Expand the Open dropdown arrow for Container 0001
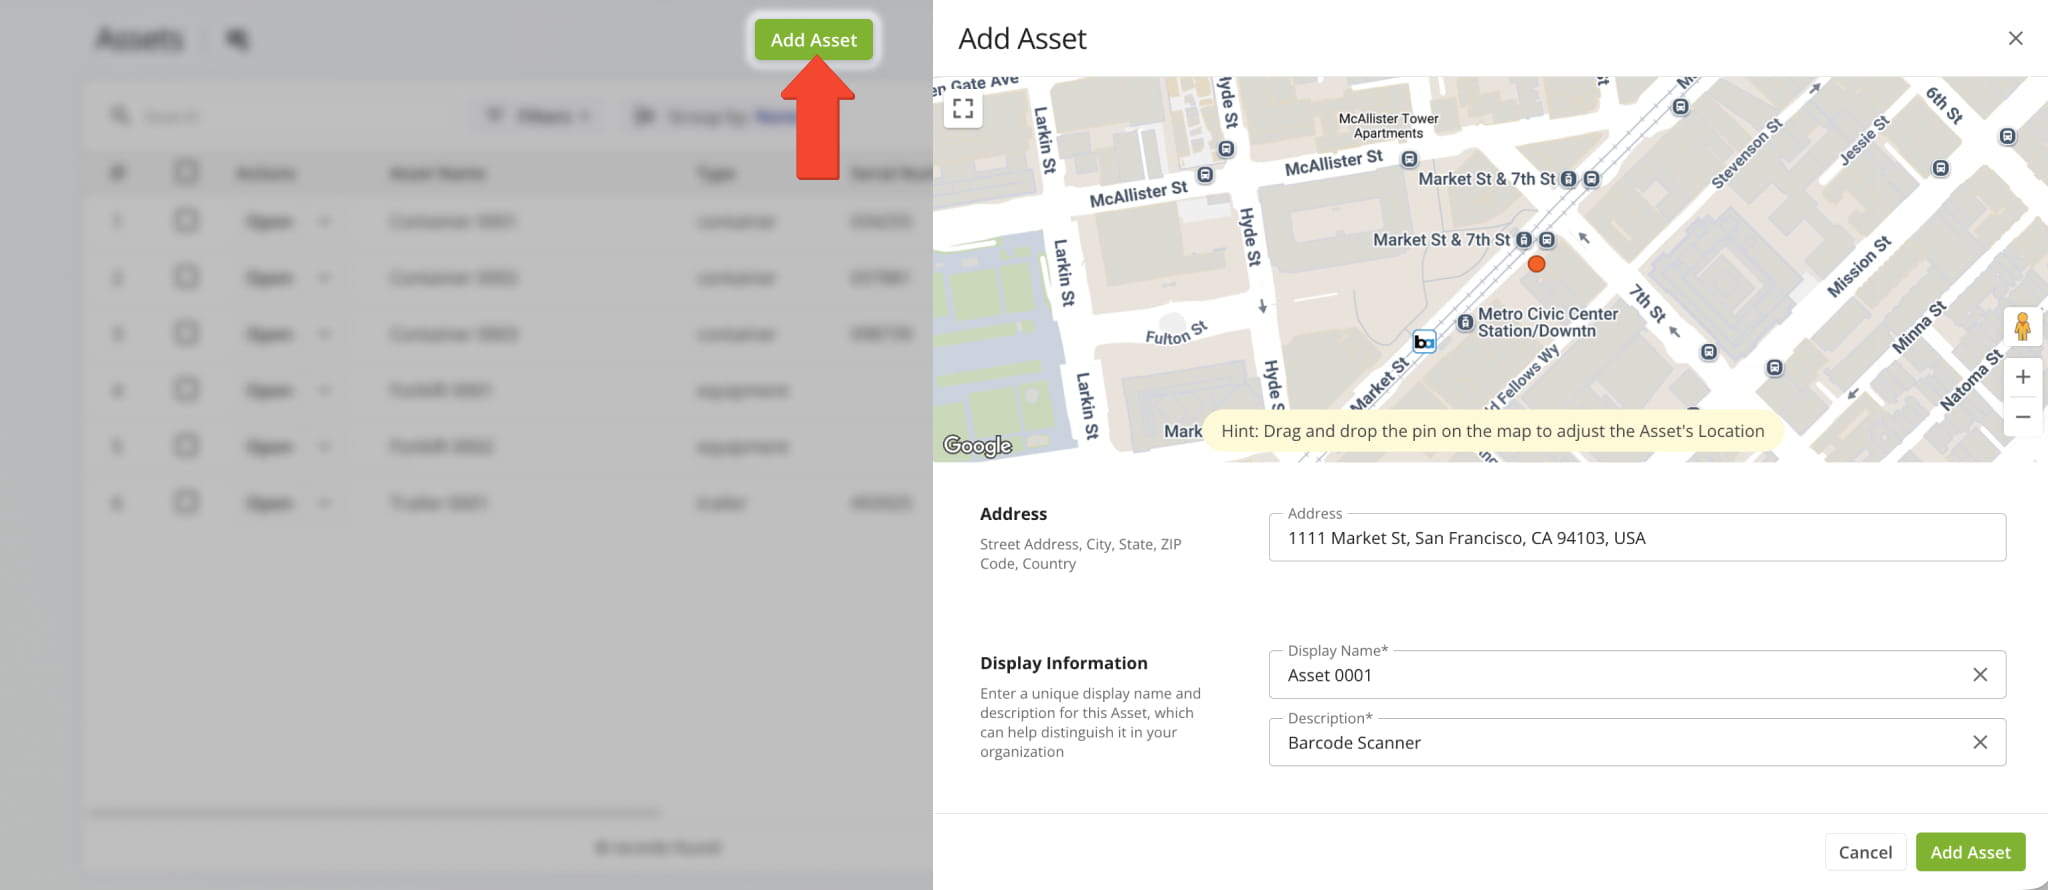Screen dimensions: 2048x890 pos(324,221)
